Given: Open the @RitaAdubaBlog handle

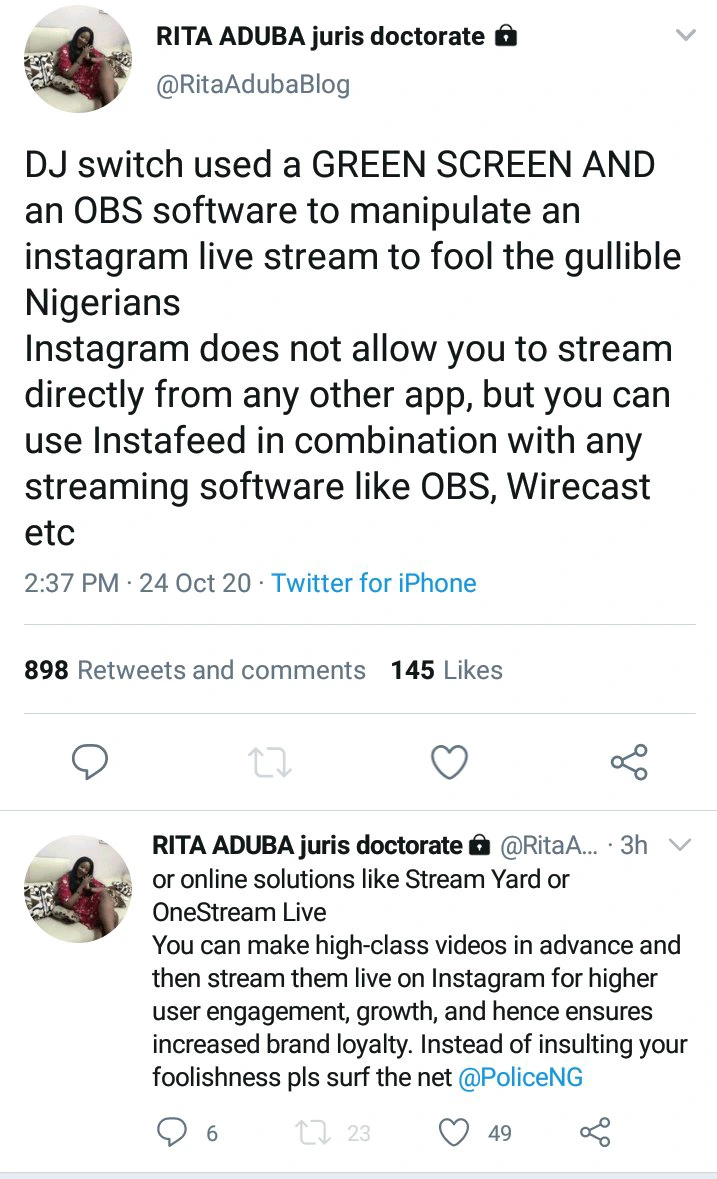Looking at the screenshot, I should point(253,85).
